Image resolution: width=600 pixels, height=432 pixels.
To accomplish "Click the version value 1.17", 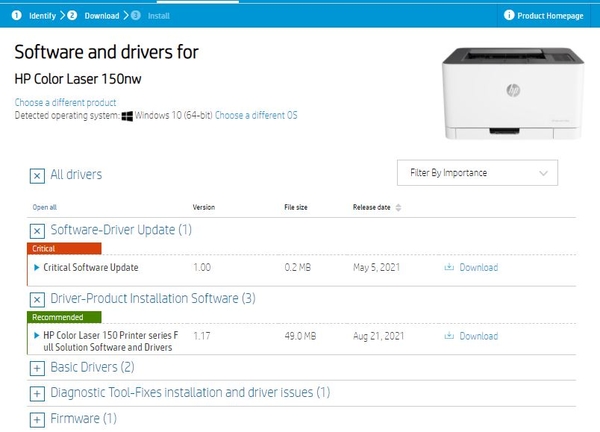I will coord(202,336).
